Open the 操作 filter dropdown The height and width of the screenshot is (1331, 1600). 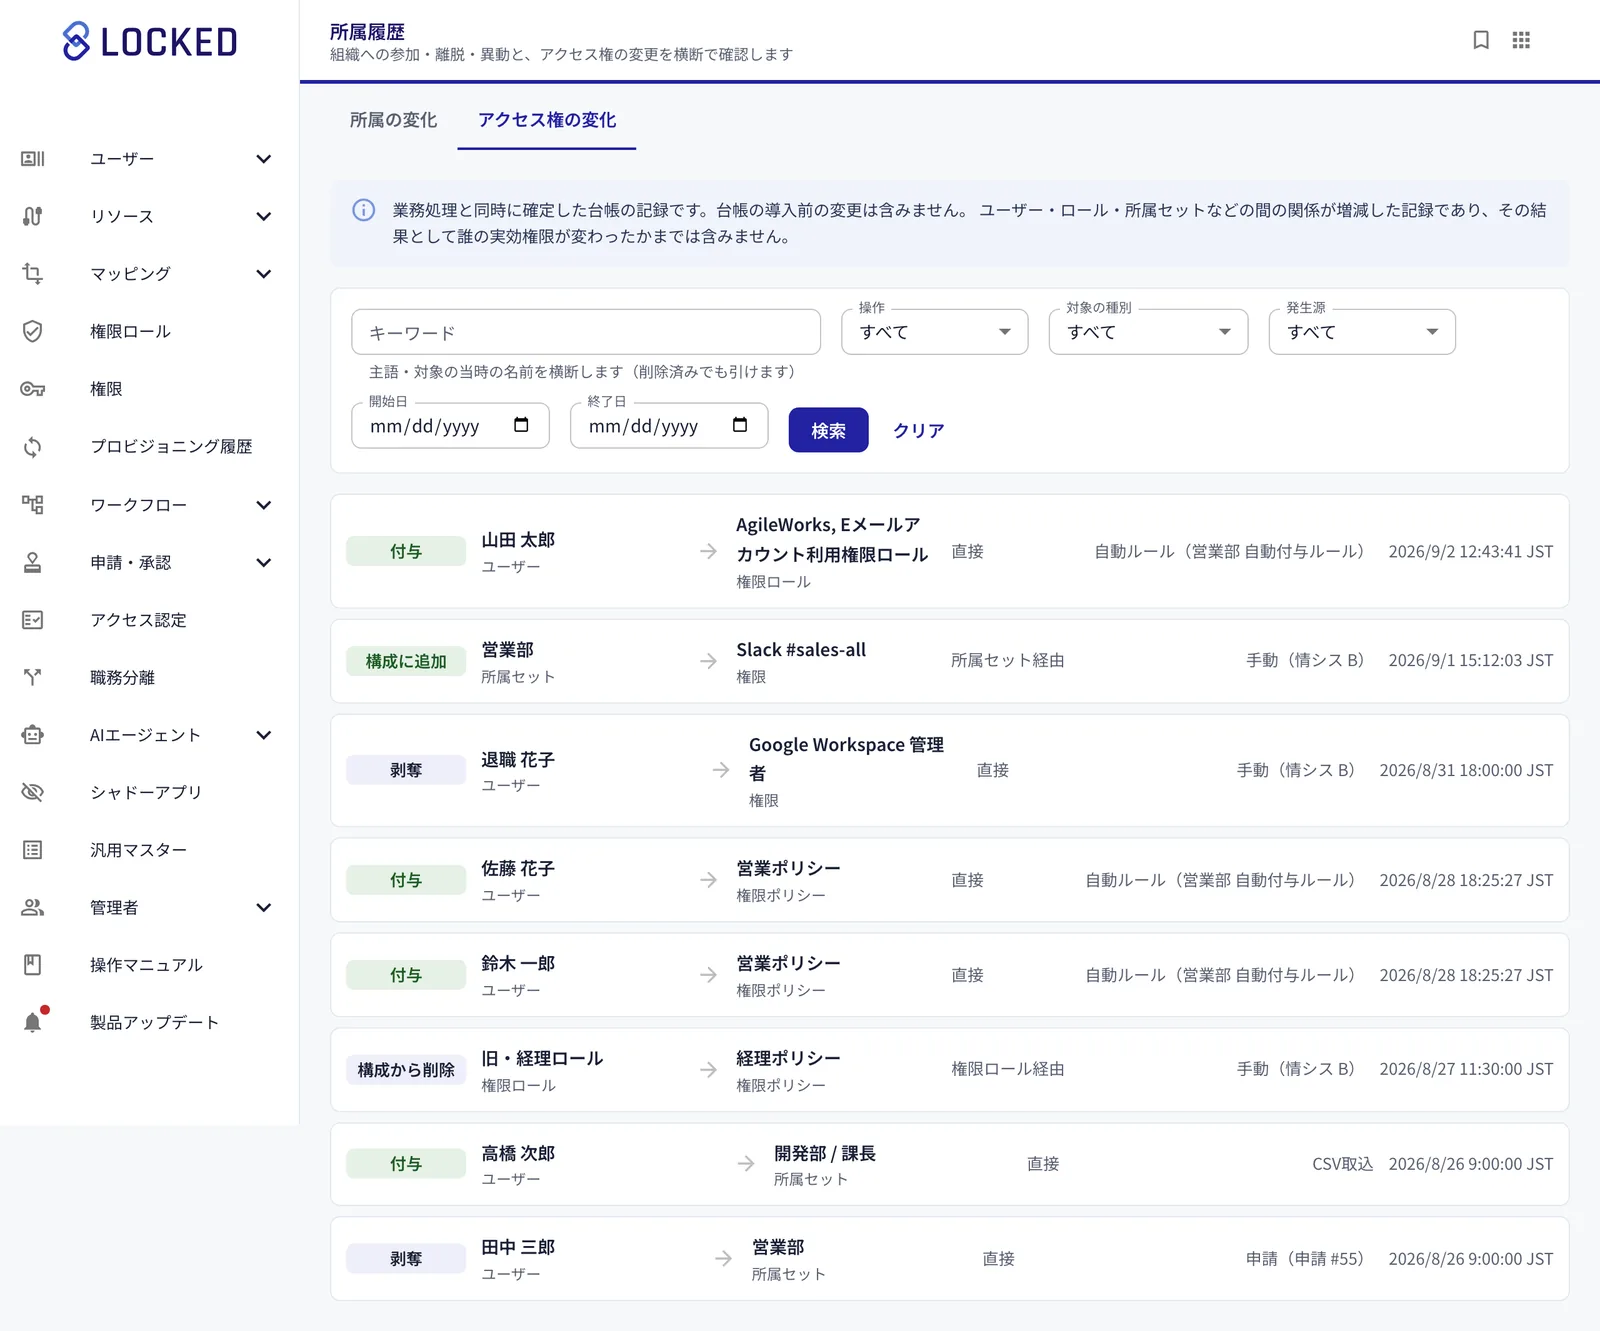point(935,332)
